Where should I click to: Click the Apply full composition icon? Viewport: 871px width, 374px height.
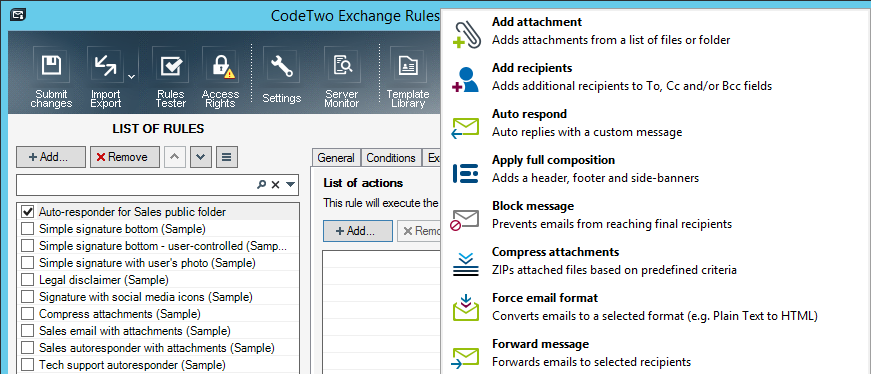(465, 173)
